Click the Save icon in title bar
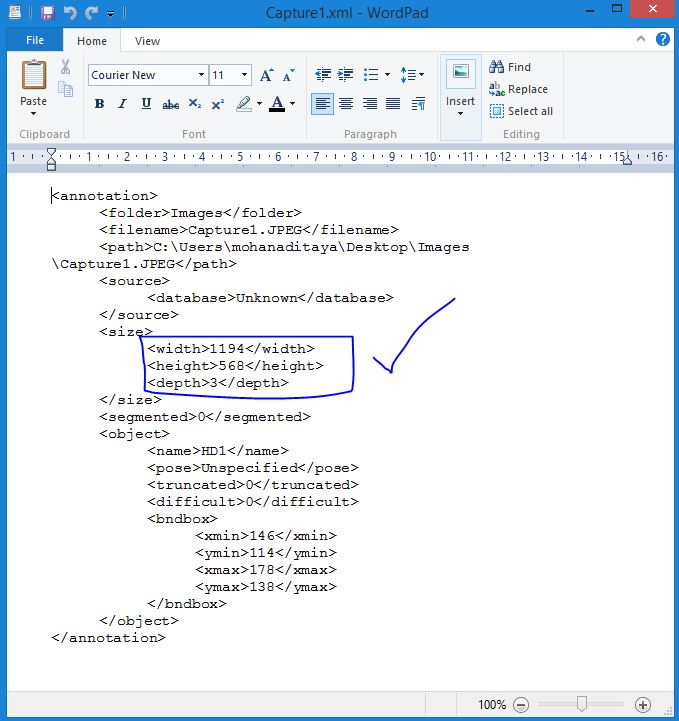Viewport: 679px width, 721px height. [47, 12]
